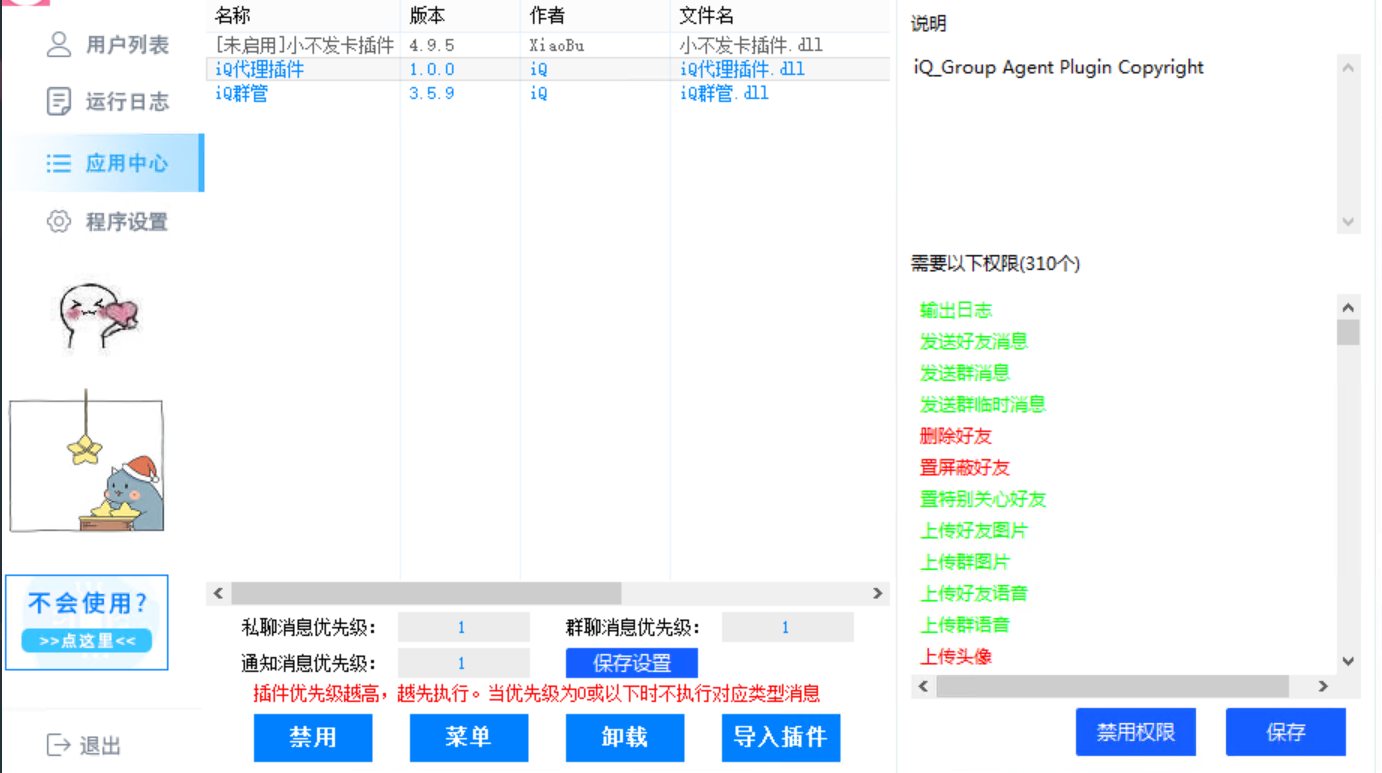Image resolution: width=1382 pixels, height=773 pixels.
Task: Click the 保存 button at bottom right
Action: [1286, 732]
